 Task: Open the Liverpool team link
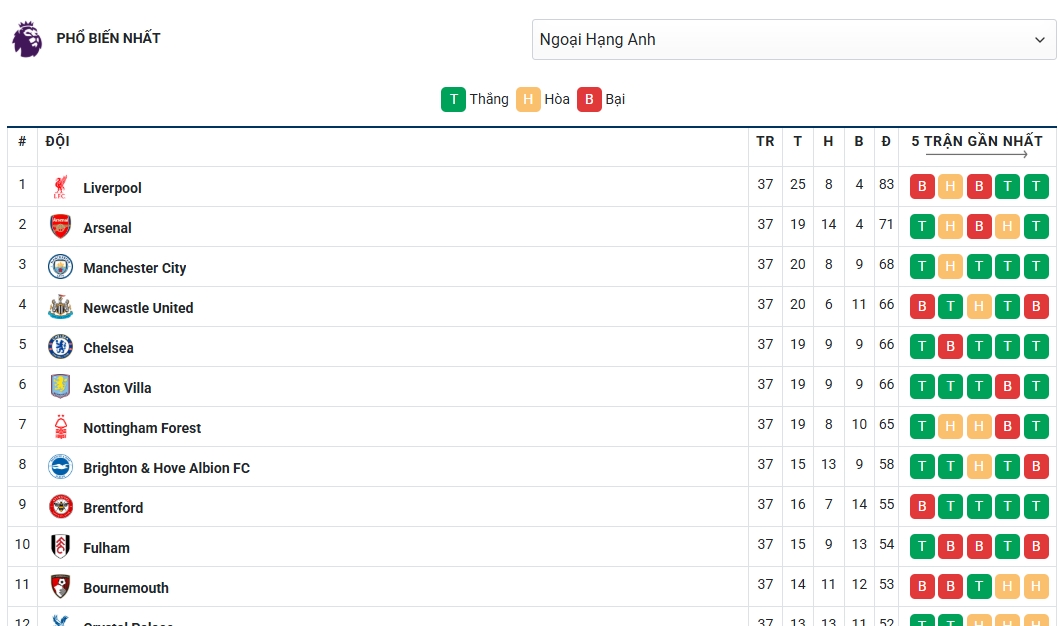112,188
